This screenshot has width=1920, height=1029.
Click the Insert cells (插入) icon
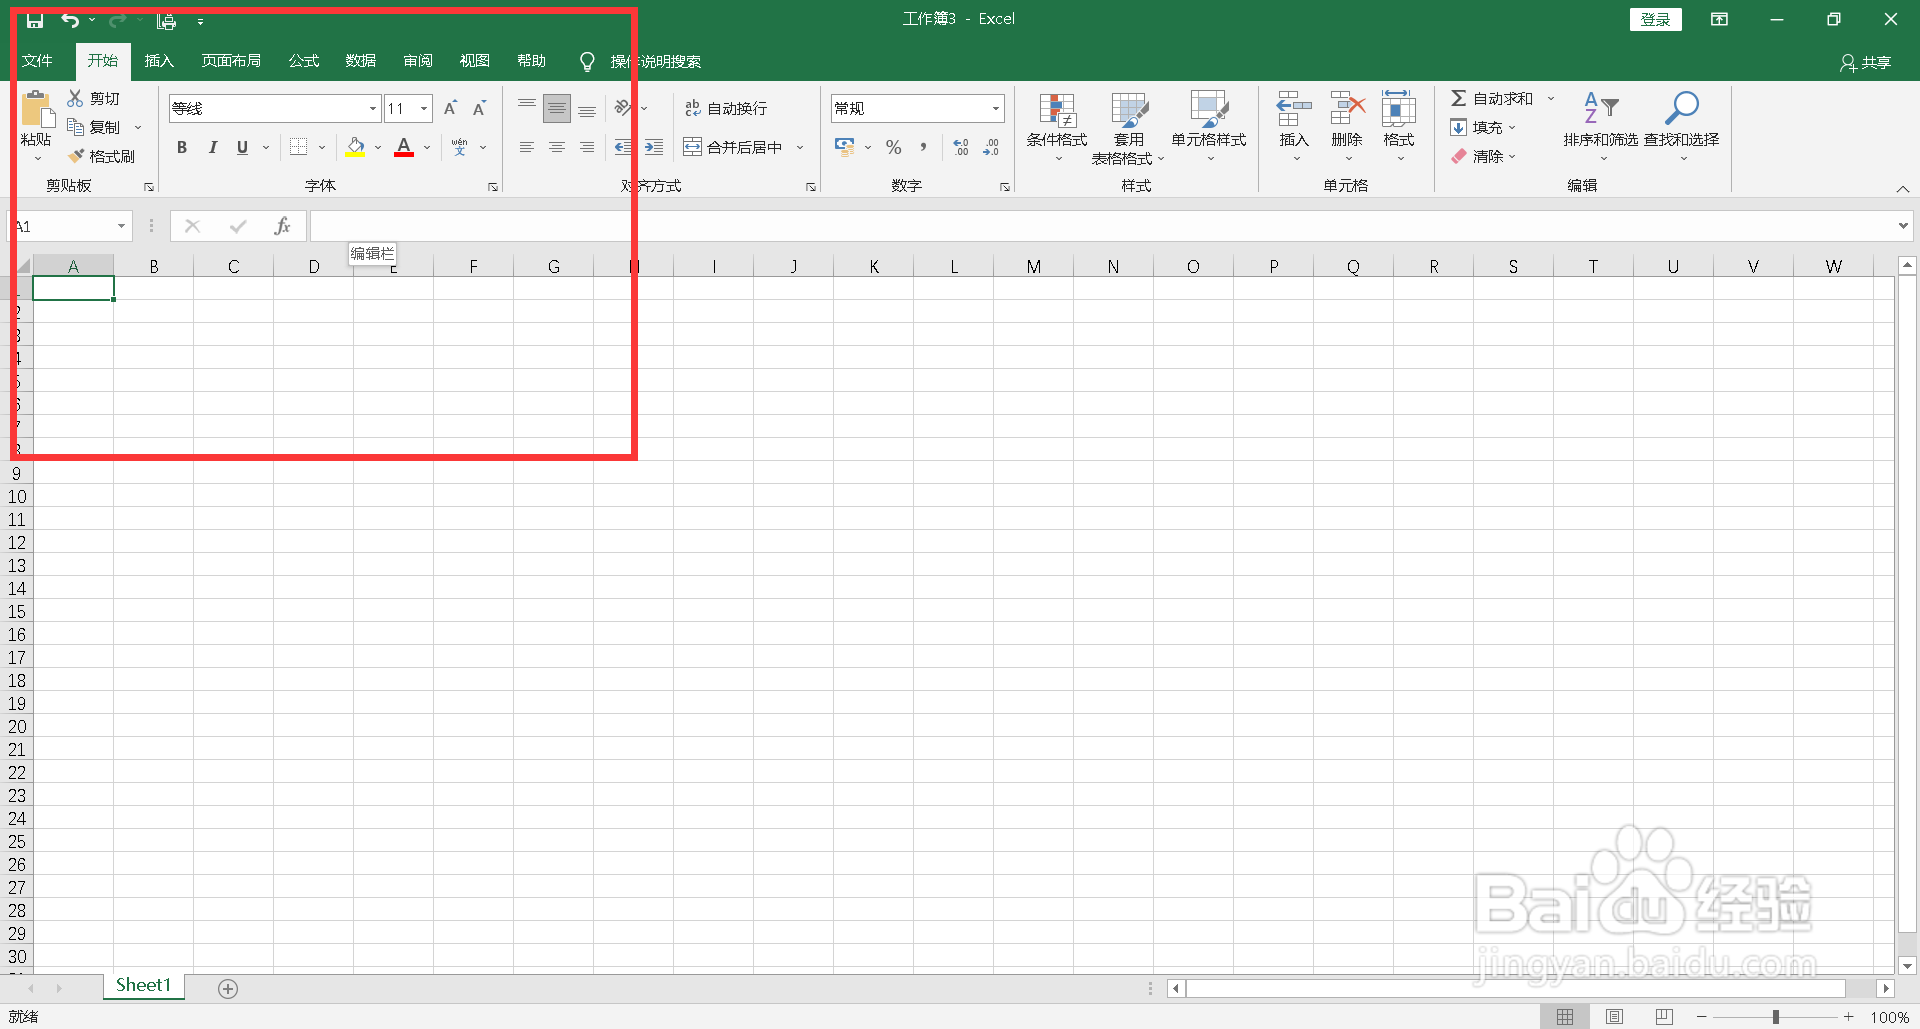(1294, 108)
